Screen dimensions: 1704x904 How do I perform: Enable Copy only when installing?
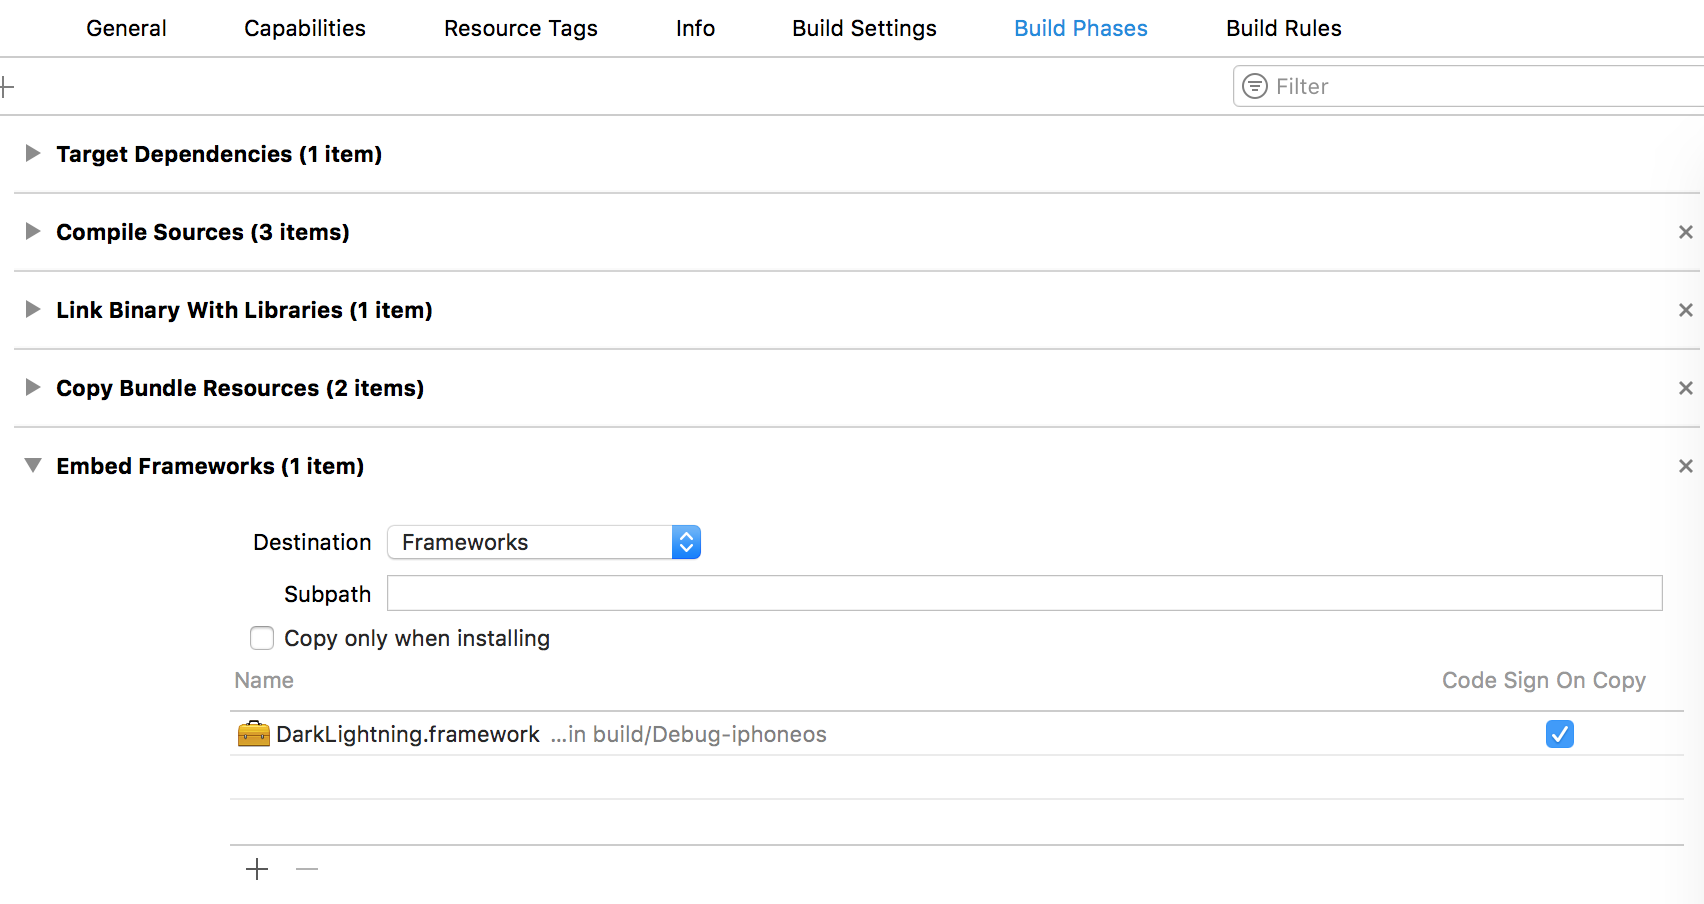pyautogui.click(x=262, y=638)
